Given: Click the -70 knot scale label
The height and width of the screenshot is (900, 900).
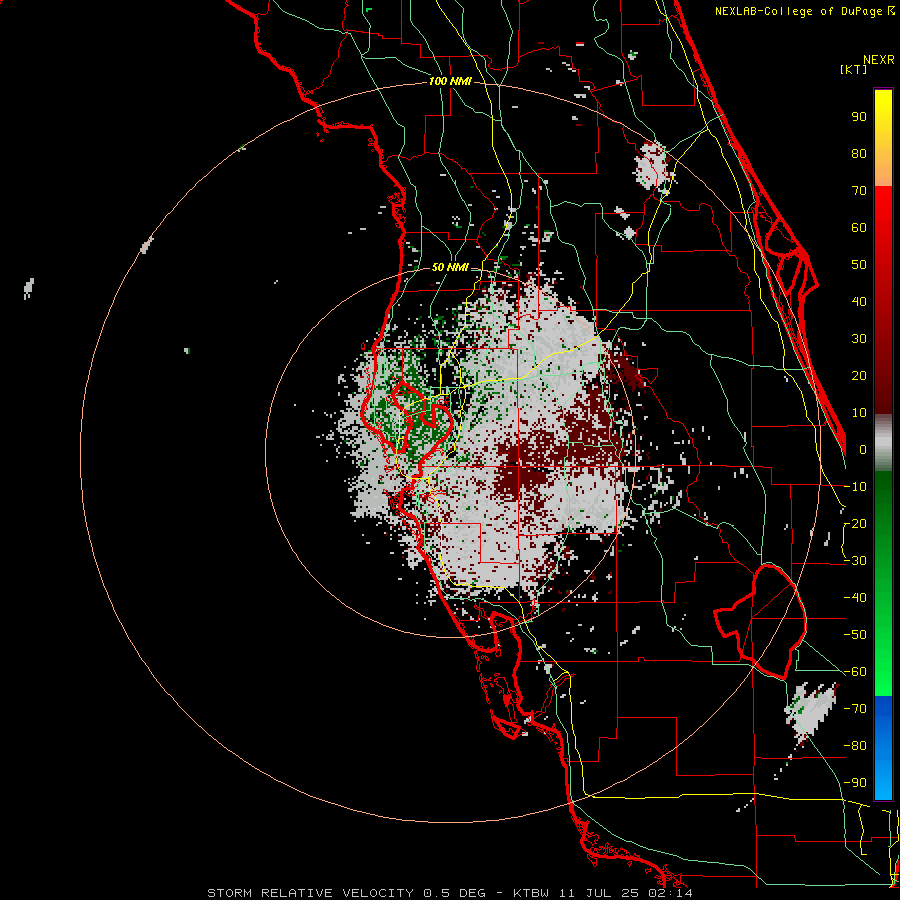Looking at the screenshot, I should 855,709.
